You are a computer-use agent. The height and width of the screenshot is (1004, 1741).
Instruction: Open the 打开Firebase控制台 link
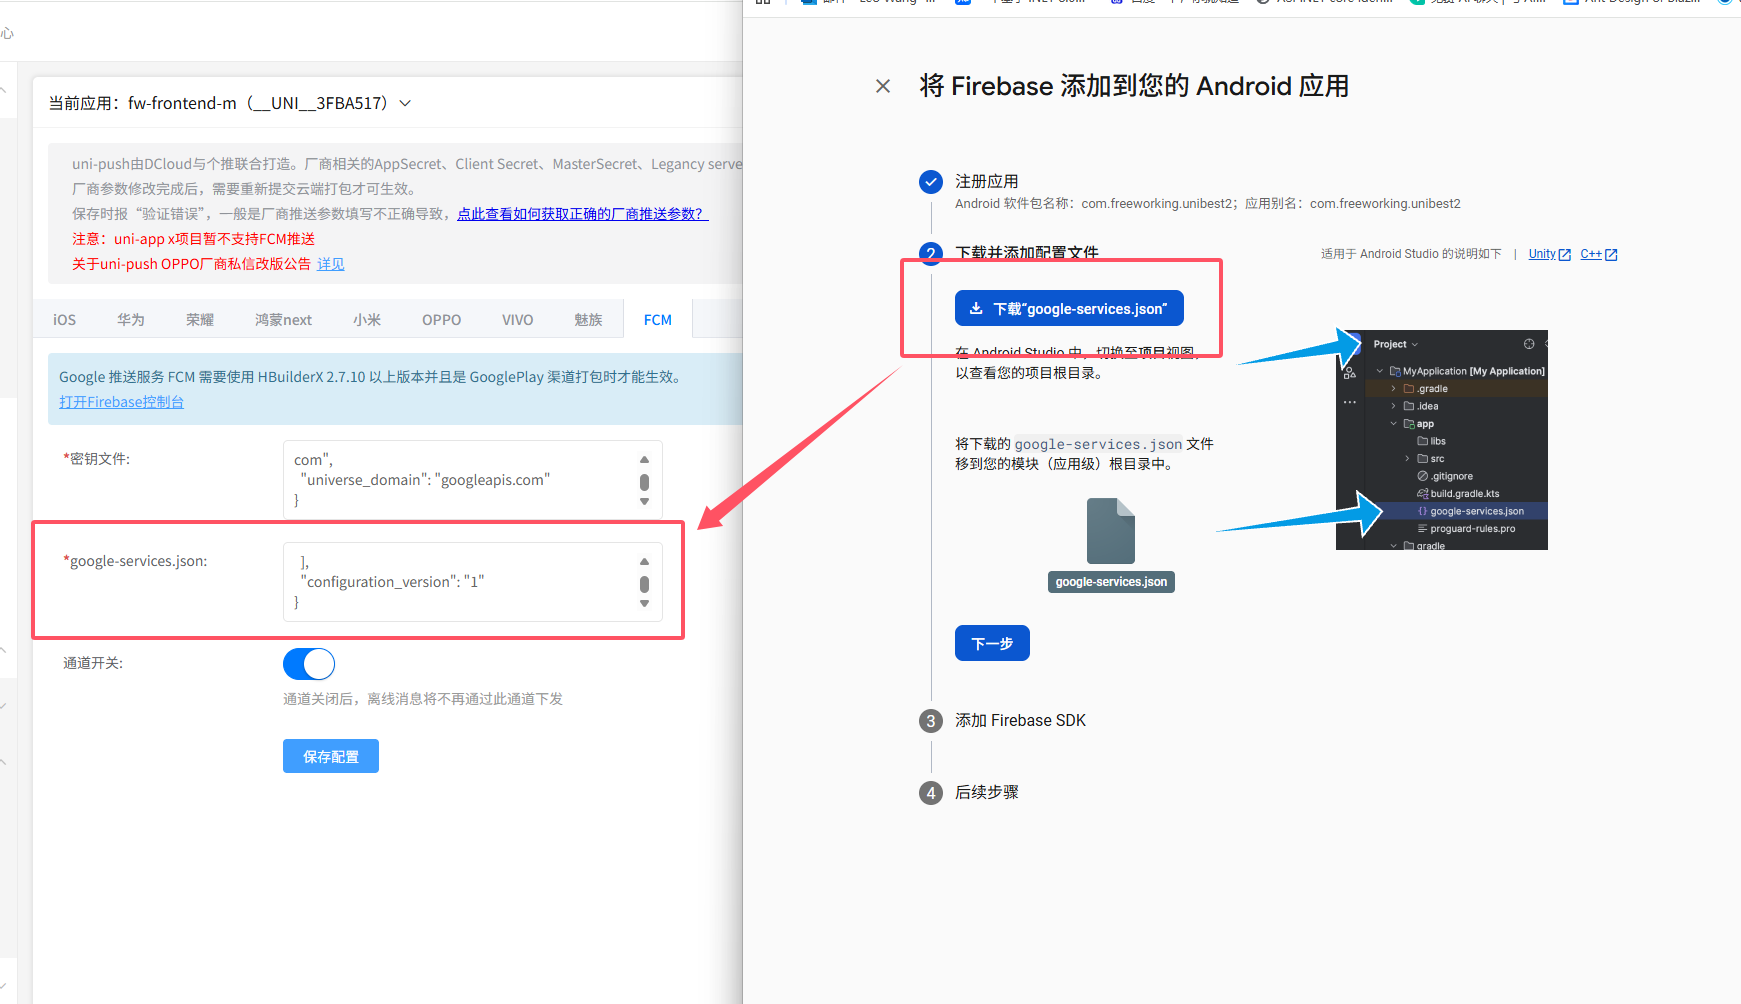120,401
